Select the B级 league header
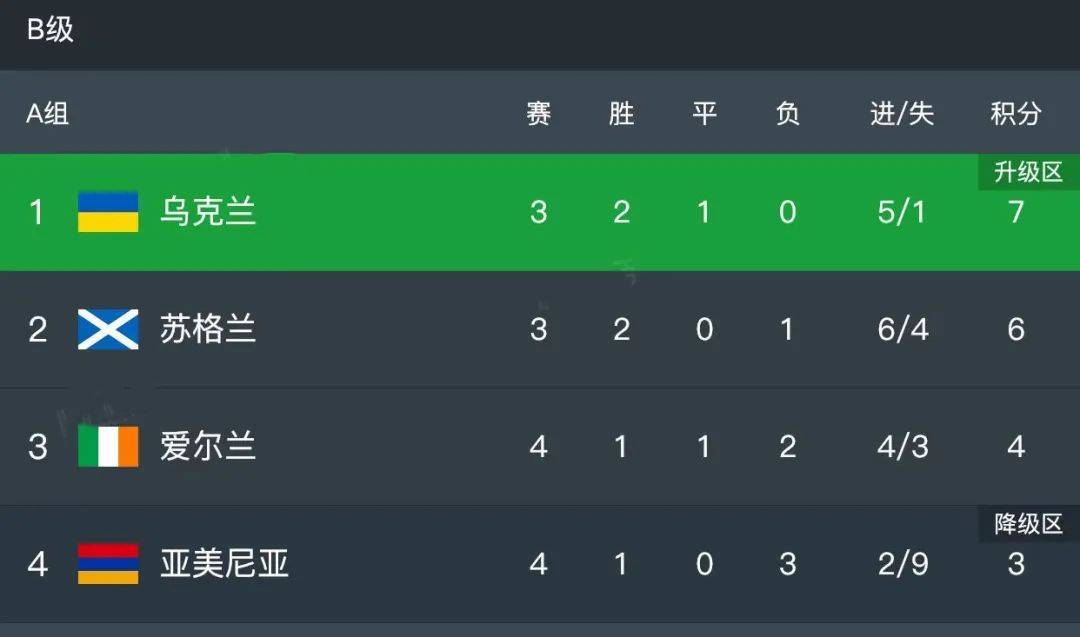1080x637 pixels. (50, 30)
